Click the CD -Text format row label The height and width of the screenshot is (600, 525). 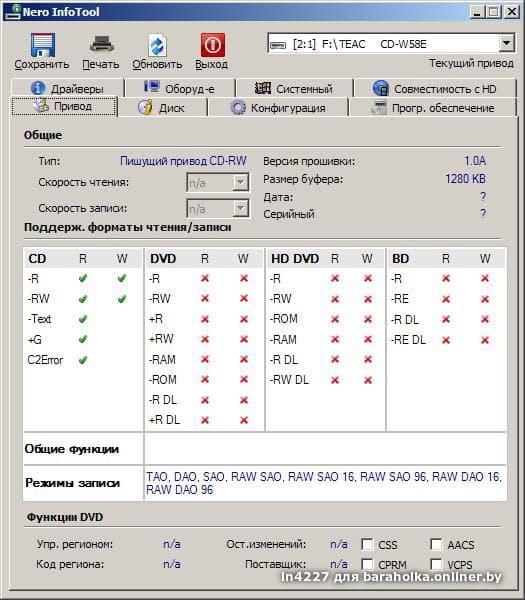point(39,319)
